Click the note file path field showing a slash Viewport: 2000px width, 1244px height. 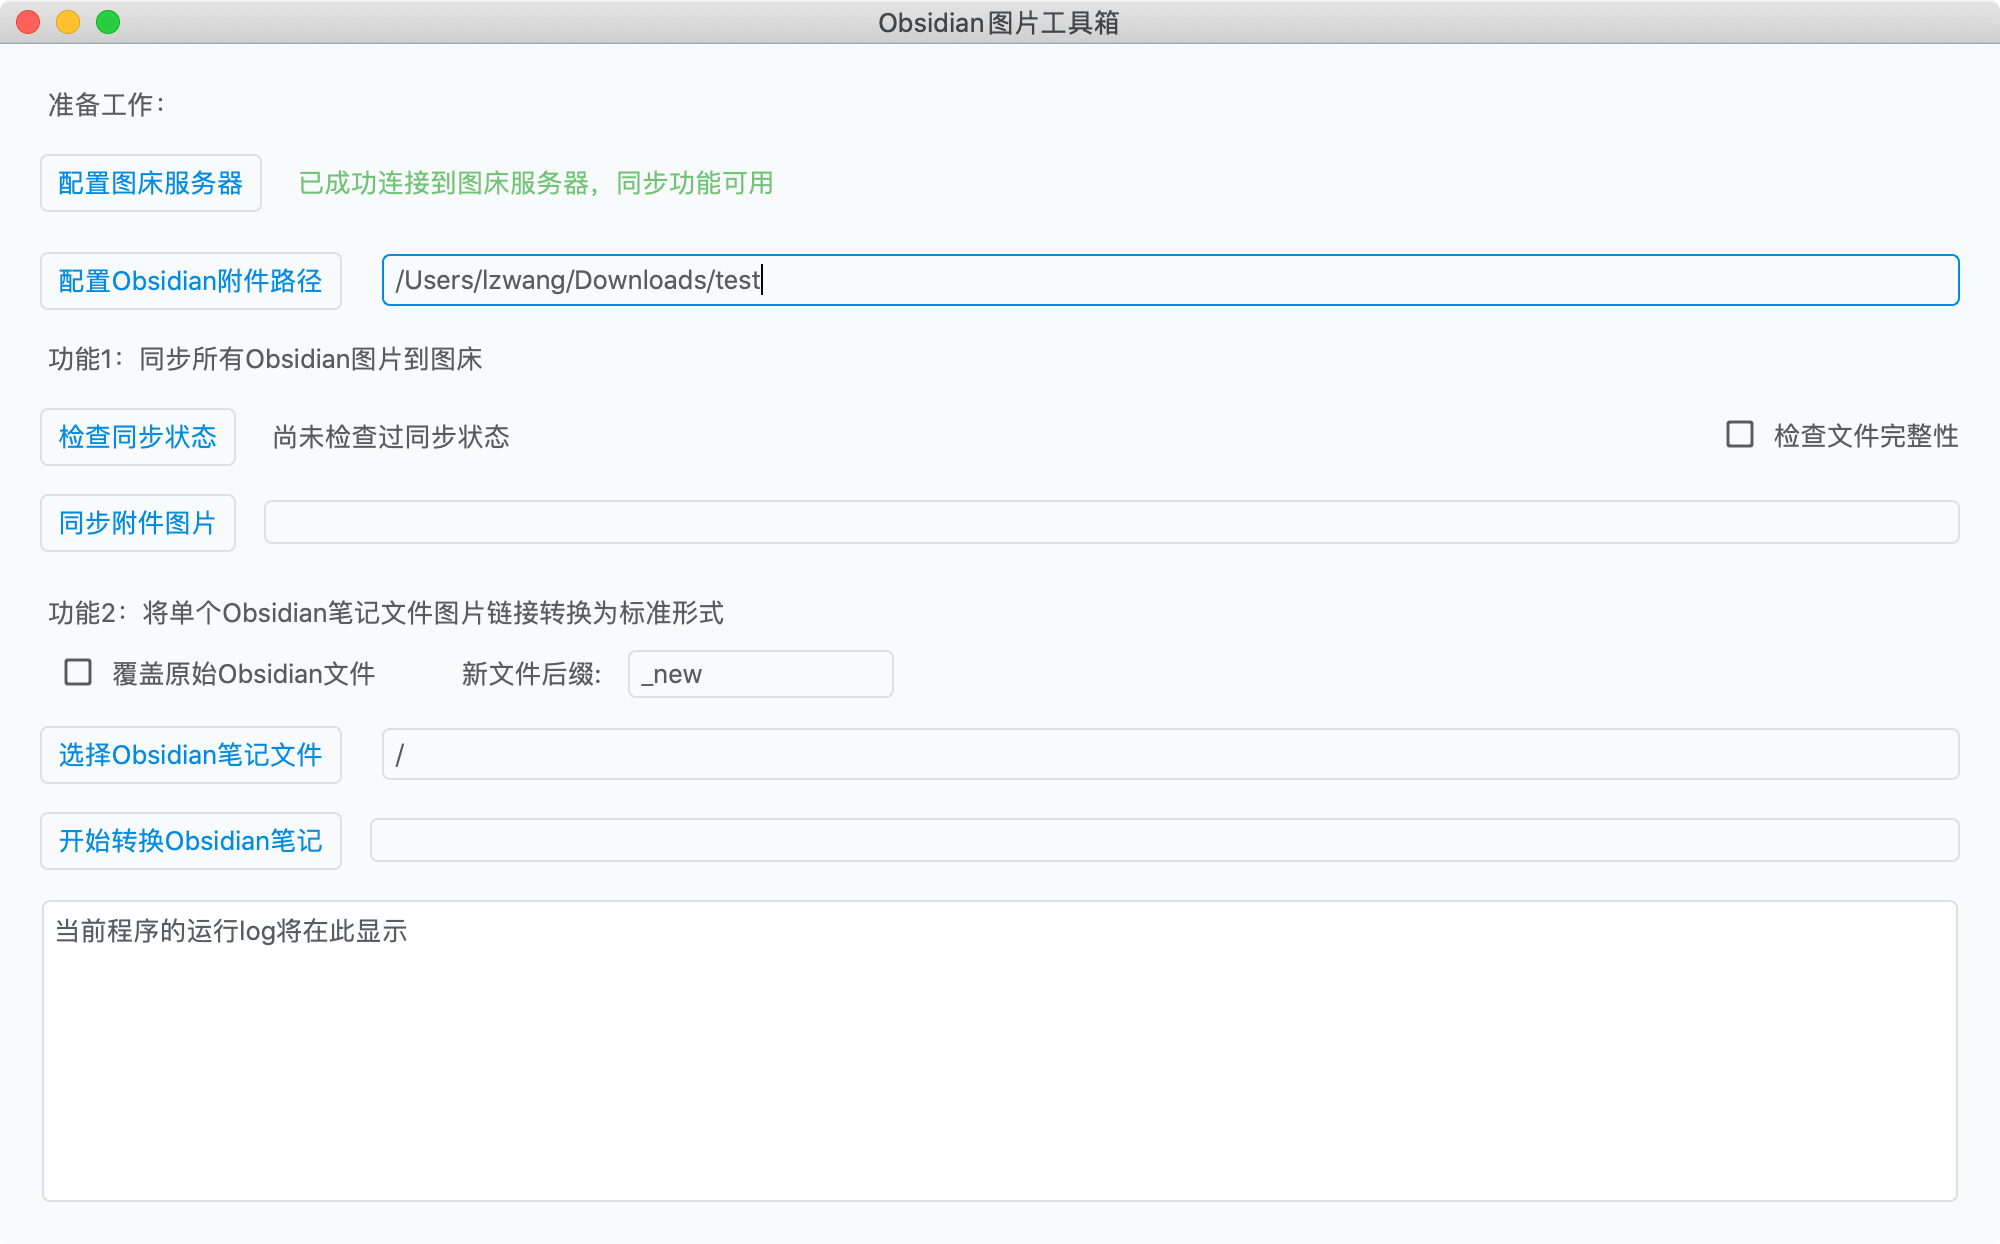pos(1170,755)
